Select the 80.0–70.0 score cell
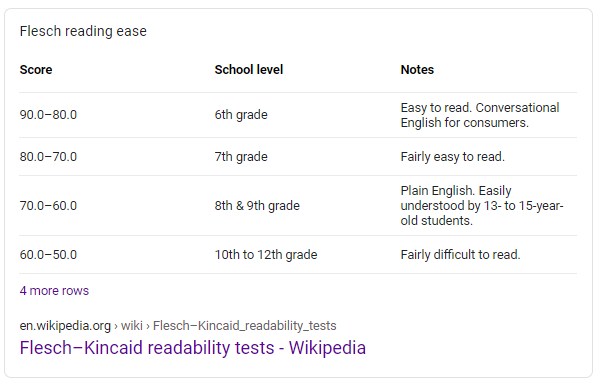Viewport: 598px width, 382px height. click(x=48, y=157)
